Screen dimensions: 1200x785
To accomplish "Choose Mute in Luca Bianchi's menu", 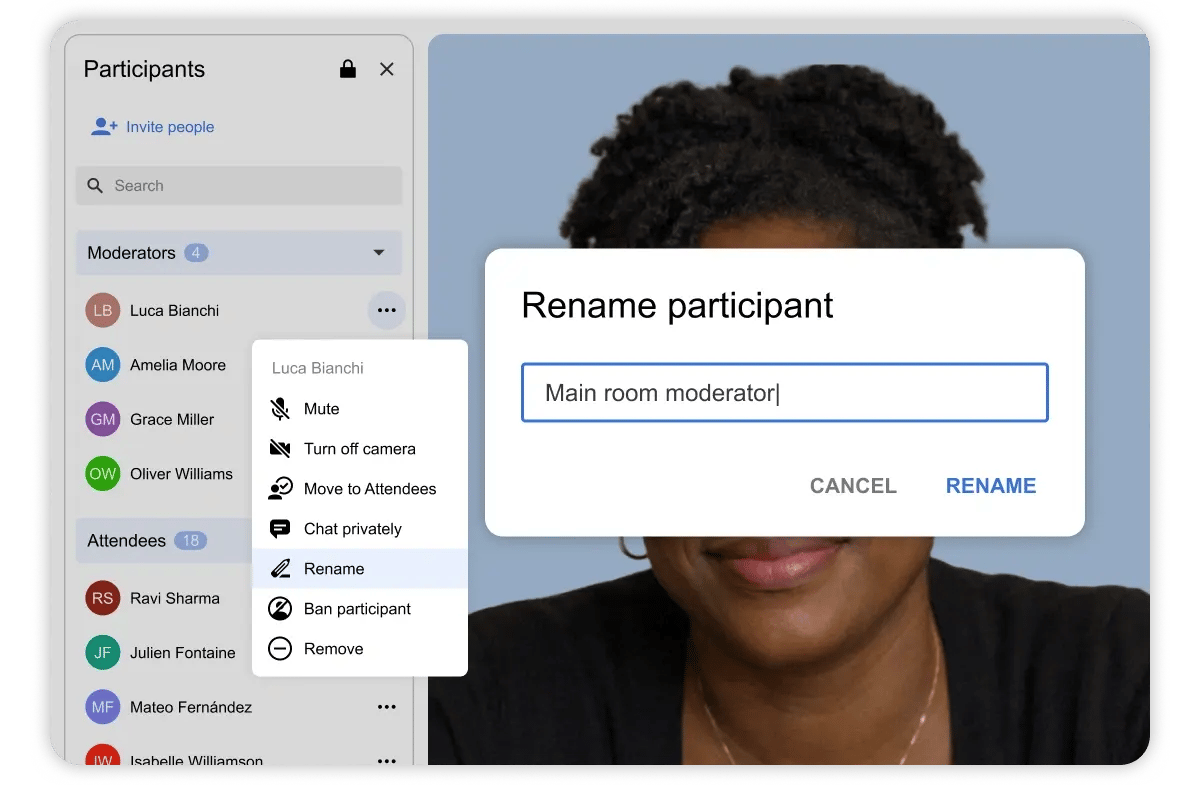I will 320,408.
